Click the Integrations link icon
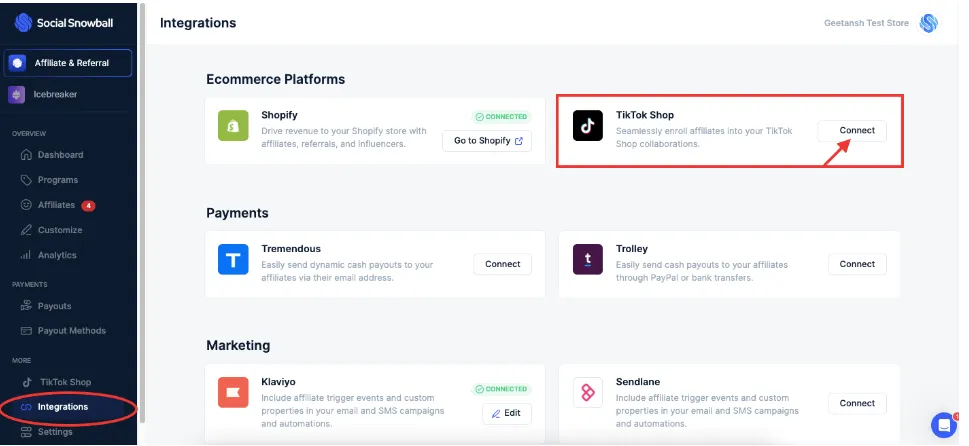The width and height of the screenshot is (969, 446). coord(26,407)
